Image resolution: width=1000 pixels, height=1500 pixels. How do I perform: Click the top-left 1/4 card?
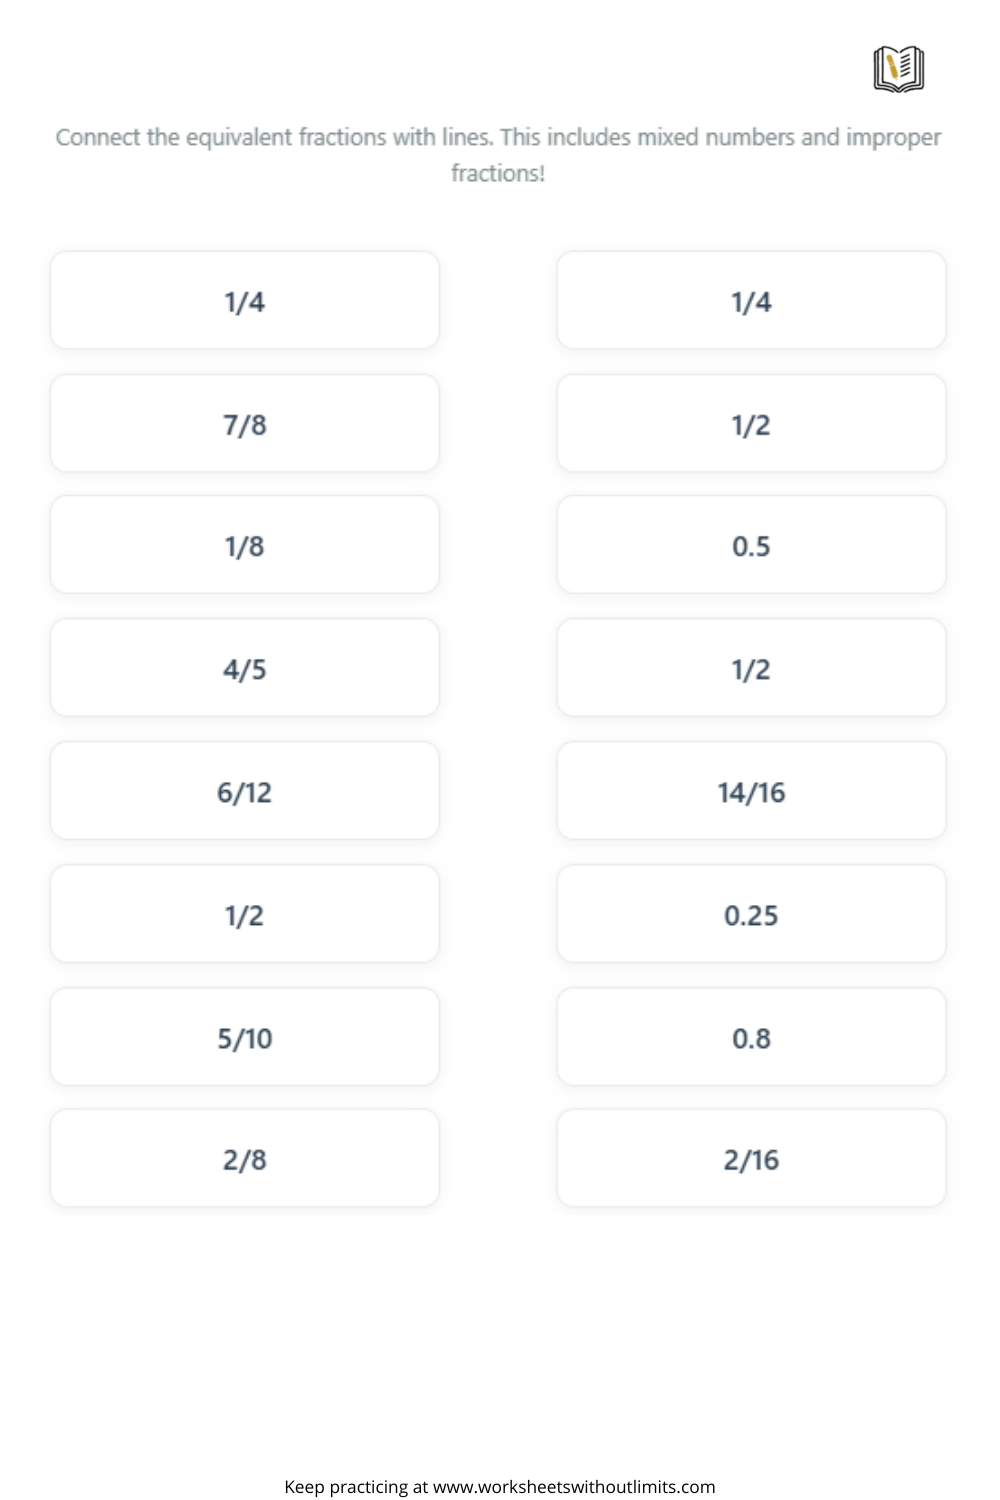pyautogui.click(x=245, y=300)
